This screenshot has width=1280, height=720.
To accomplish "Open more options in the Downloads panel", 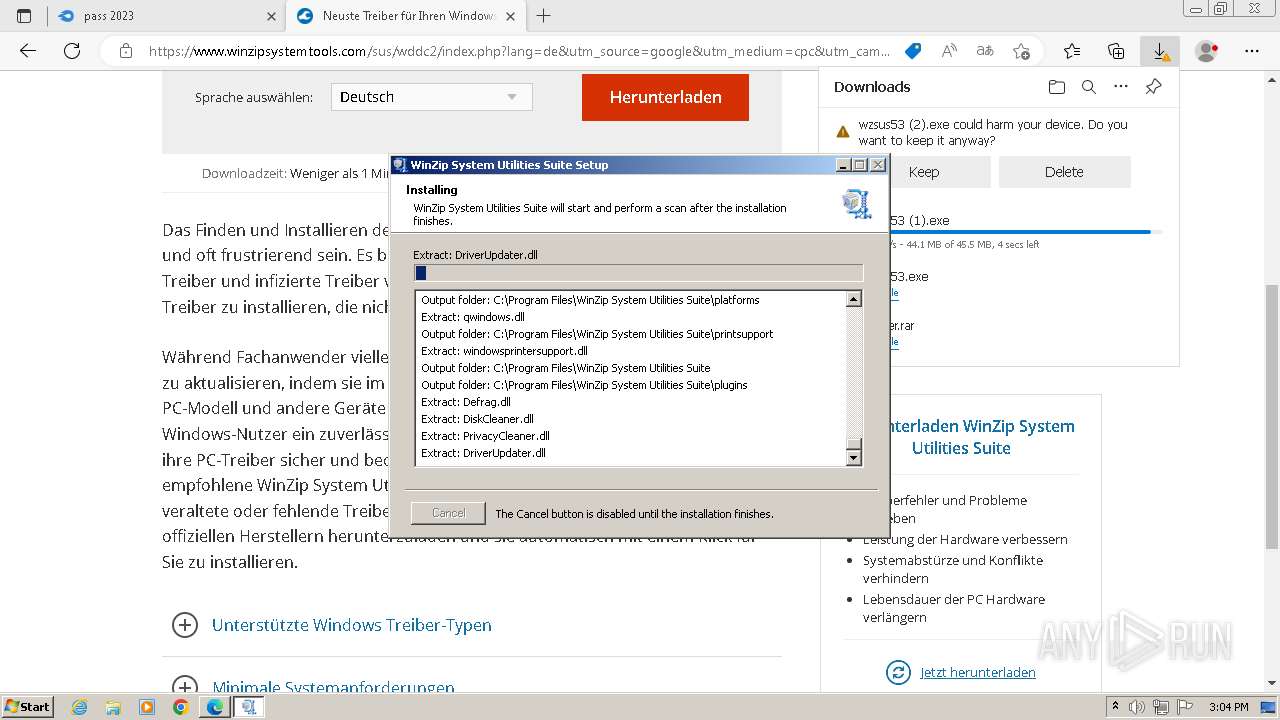I will (1121, 87).
